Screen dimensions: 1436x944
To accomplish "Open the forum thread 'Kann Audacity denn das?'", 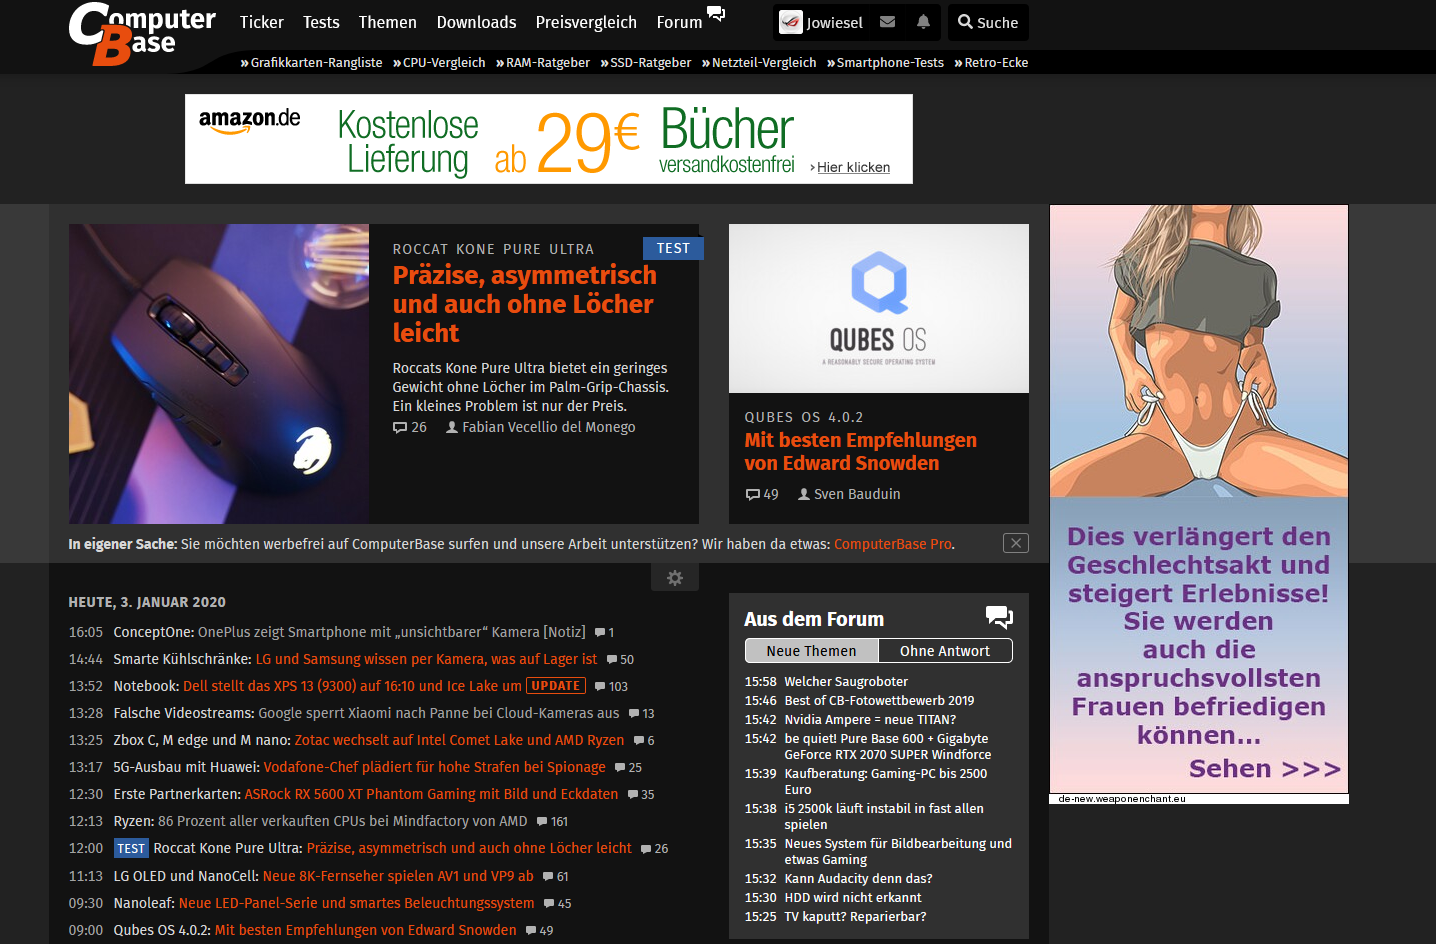I will (x=858, y=879).
